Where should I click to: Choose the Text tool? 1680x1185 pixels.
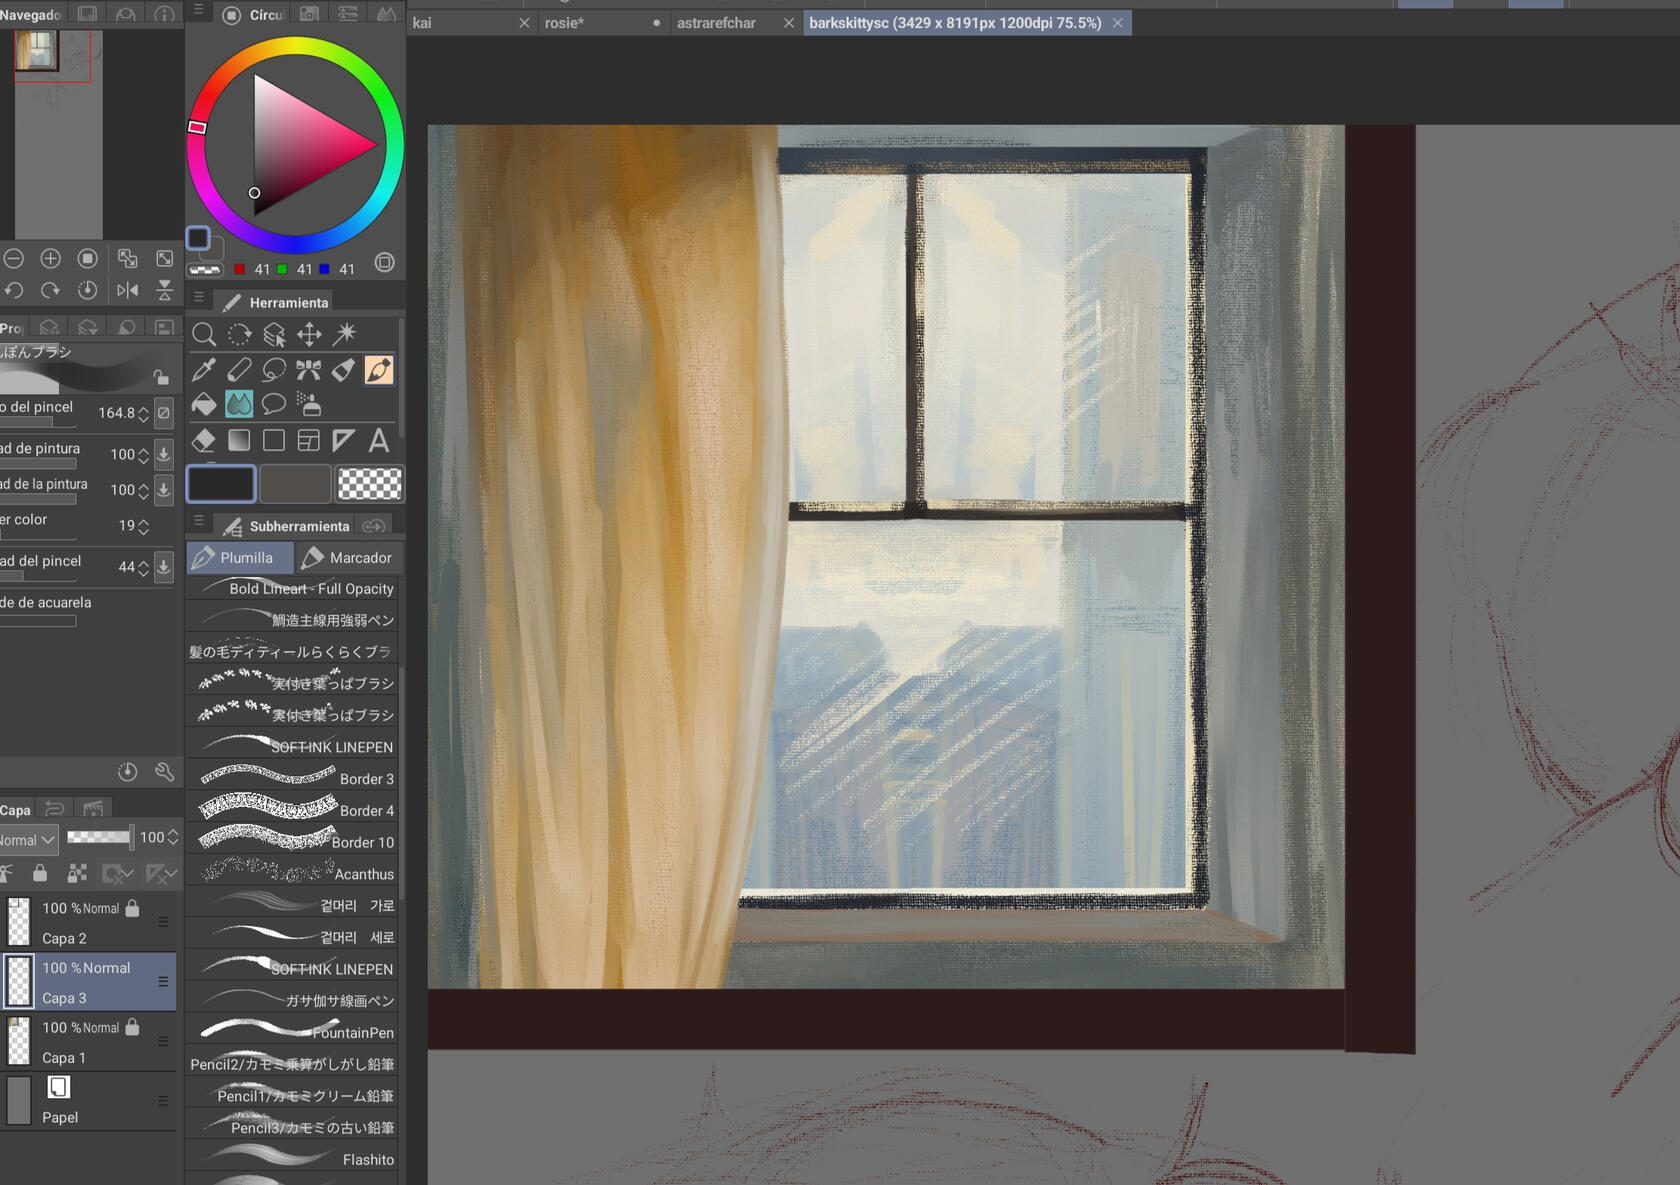pyautogui.click(x=379, y=440)
